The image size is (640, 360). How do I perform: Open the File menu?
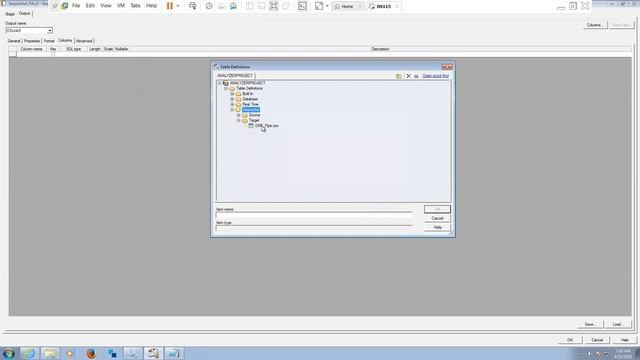(76, 6)
